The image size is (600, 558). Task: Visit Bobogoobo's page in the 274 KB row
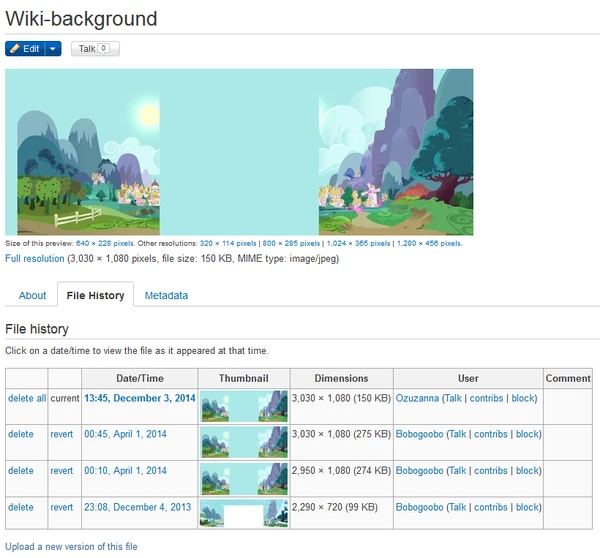pyautogui.click(x=419, y=470)
